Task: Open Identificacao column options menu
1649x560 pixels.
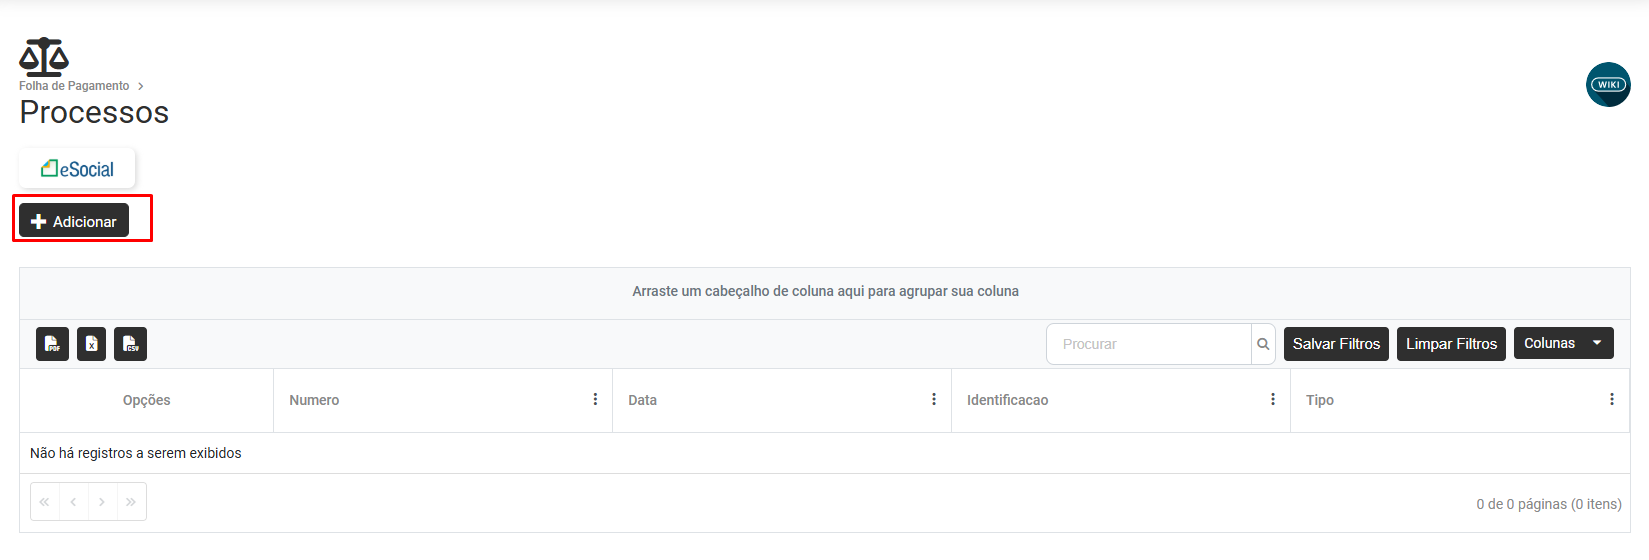Action: pyautogui.click(x=1273, y=399)
